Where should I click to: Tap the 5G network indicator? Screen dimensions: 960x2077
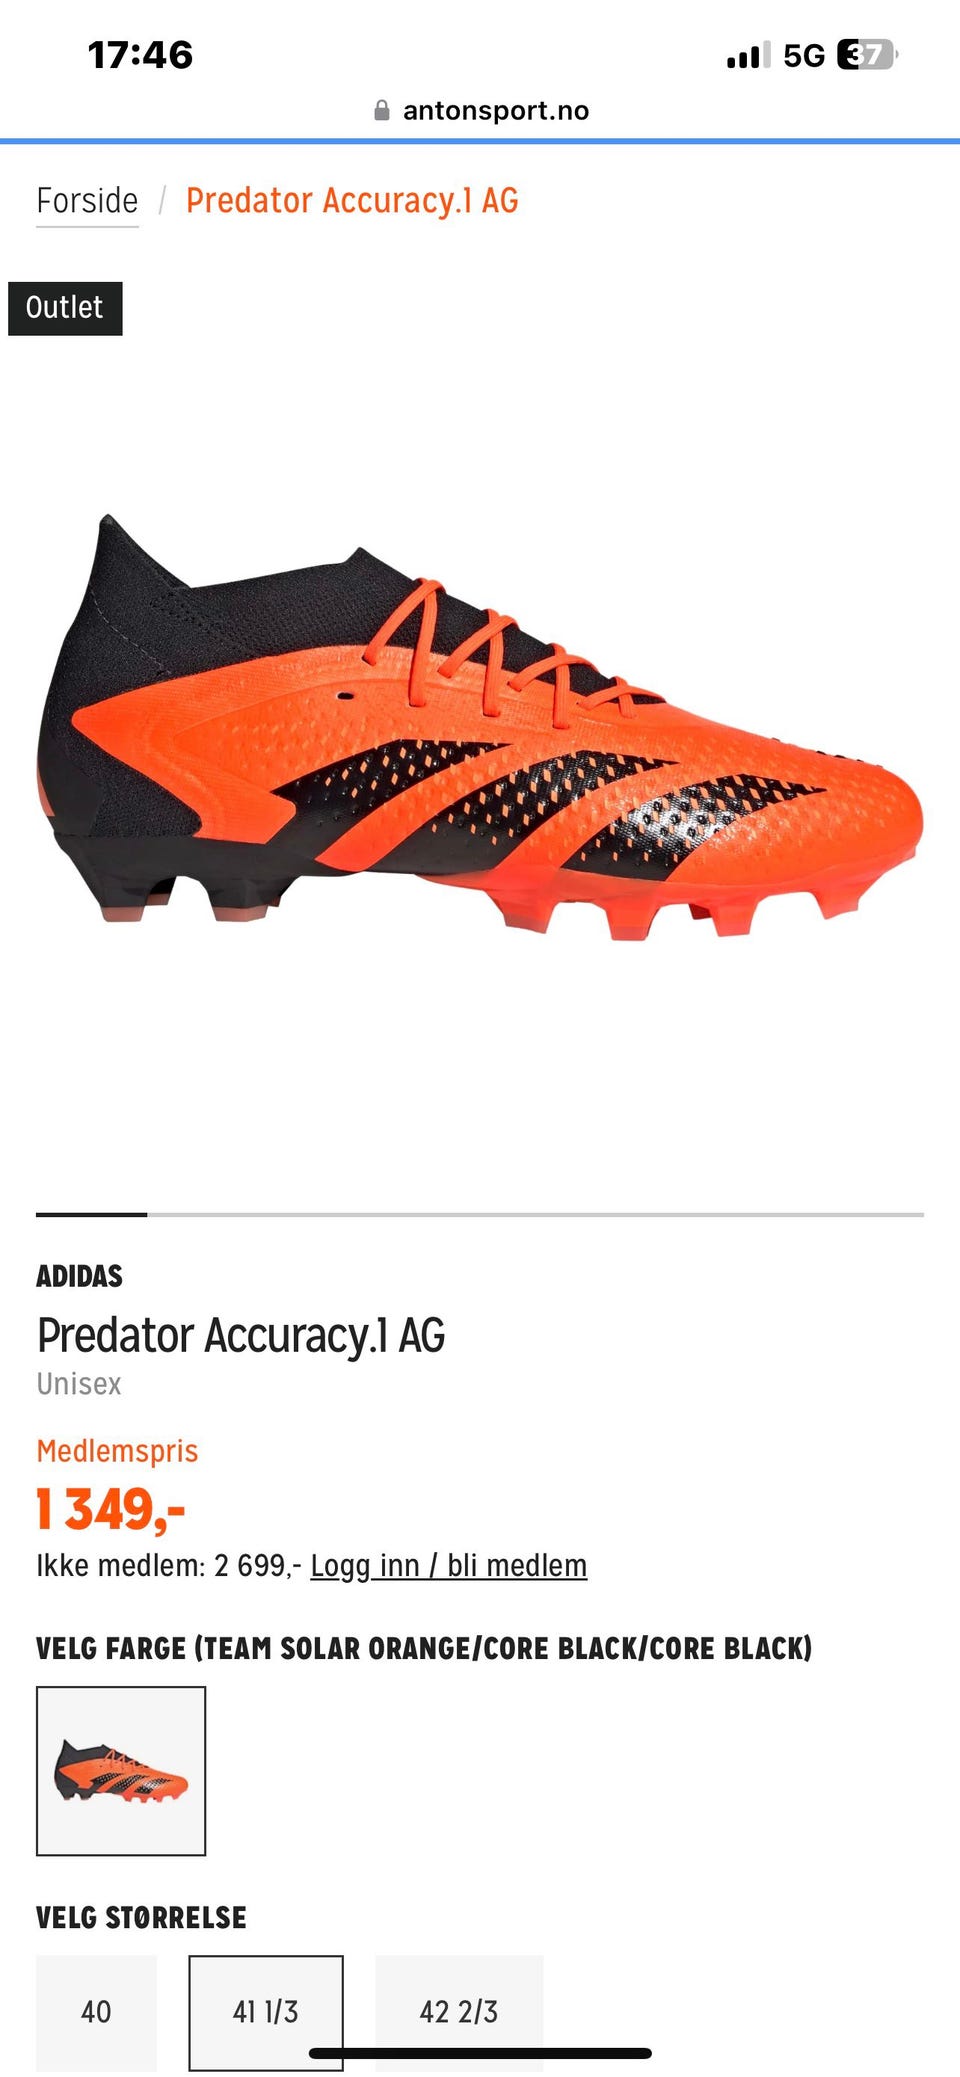804,55
